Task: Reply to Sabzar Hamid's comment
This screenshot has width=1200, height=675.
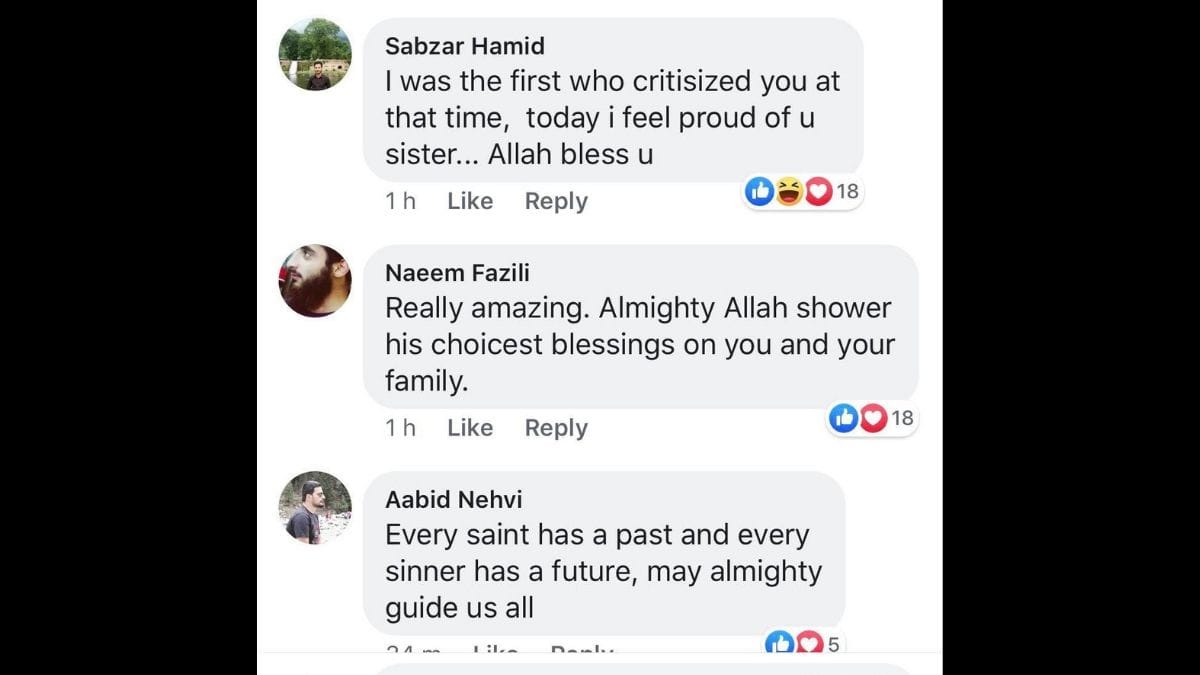Action: click(556, 201)
